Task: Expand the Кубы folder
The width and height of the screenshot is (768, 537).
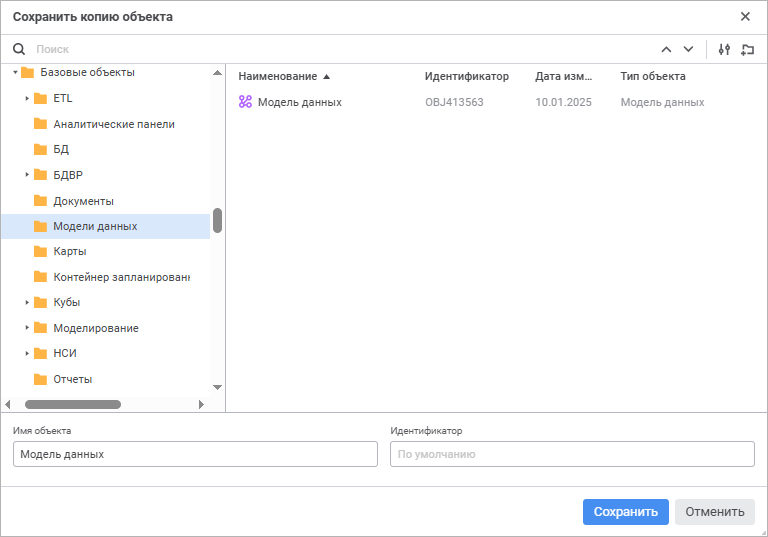Action: (x=28, y=302)
